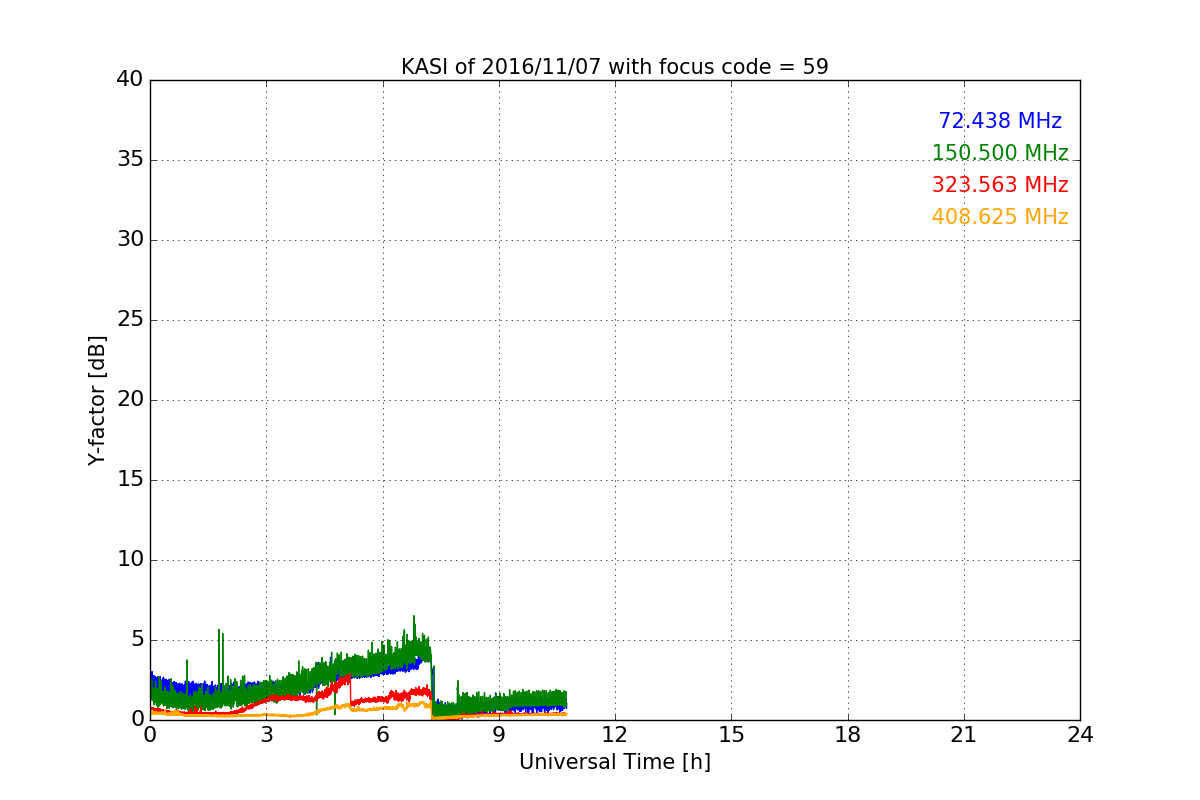Click the x-axis tick label 6
The image size is (1200, 800).
pos(383,735)
